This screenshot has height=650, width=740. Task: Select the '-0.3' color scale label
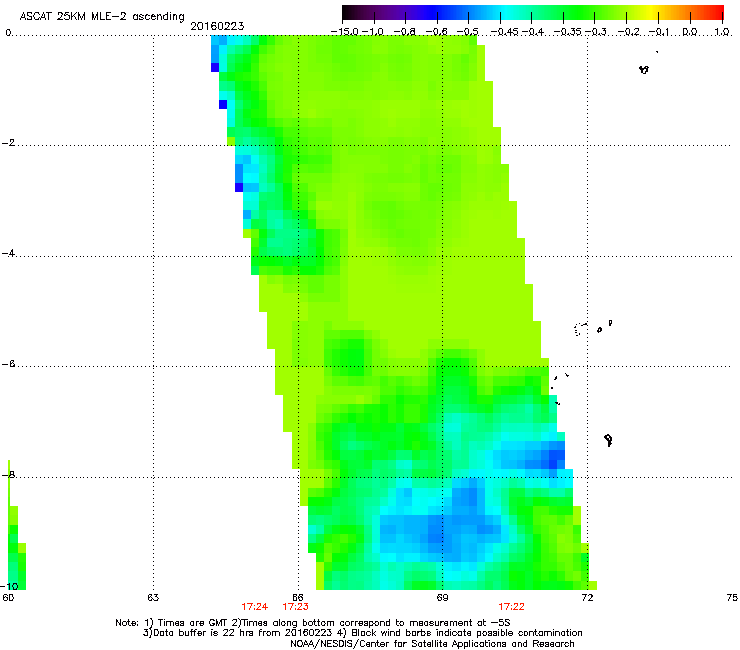pyautogui.click(x=596, y=32)
